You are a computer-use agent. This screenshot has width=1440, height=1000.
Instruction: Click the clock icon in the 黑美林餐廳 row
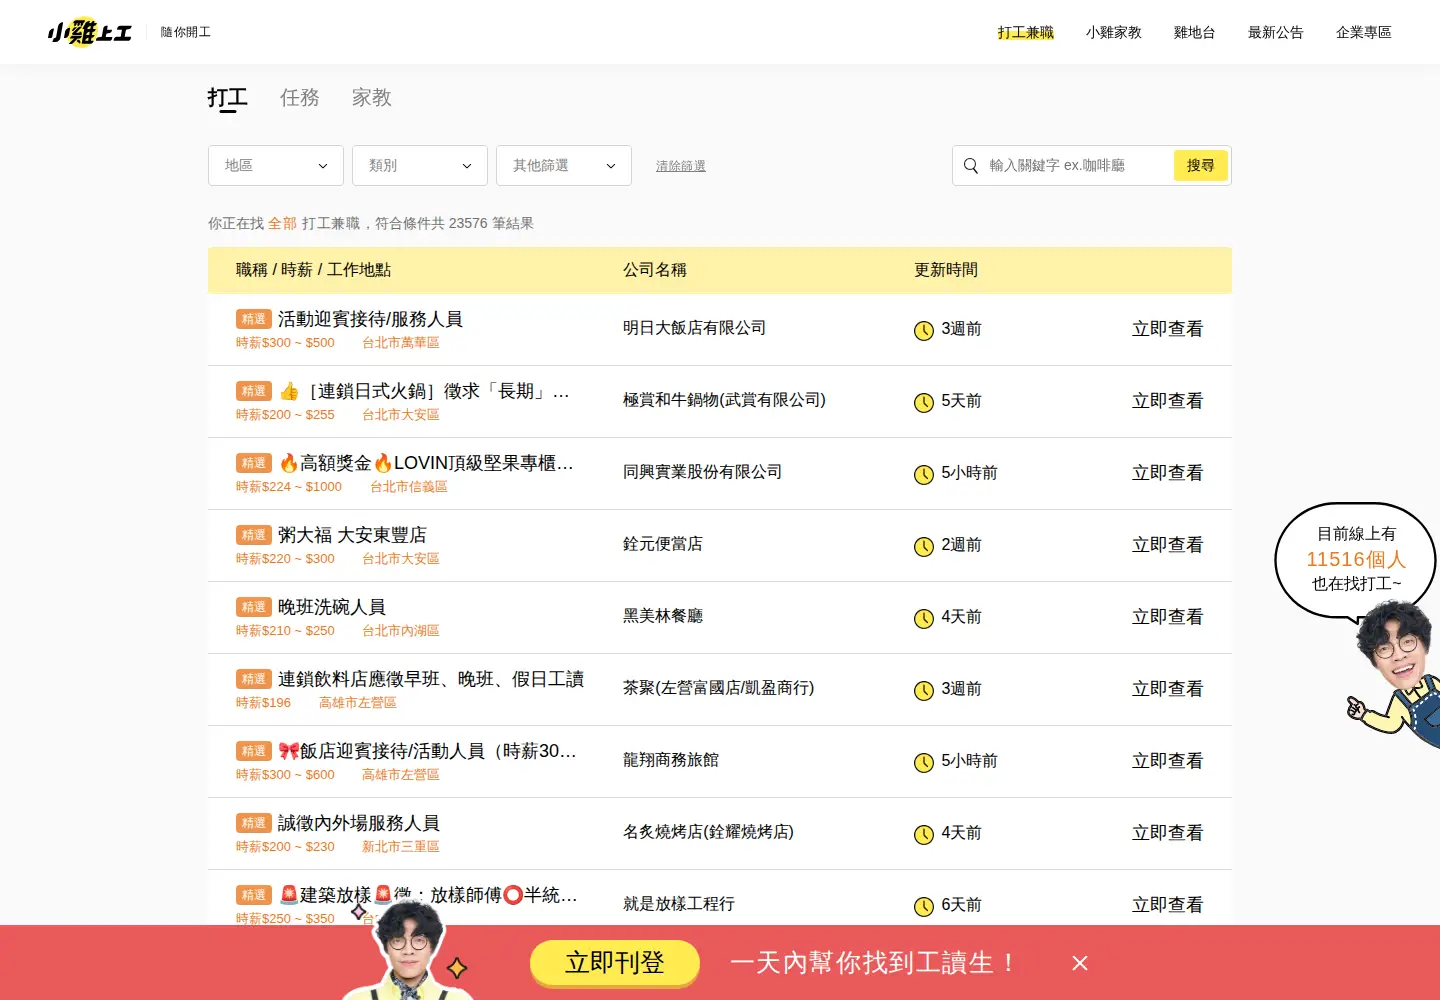[924, 618]
